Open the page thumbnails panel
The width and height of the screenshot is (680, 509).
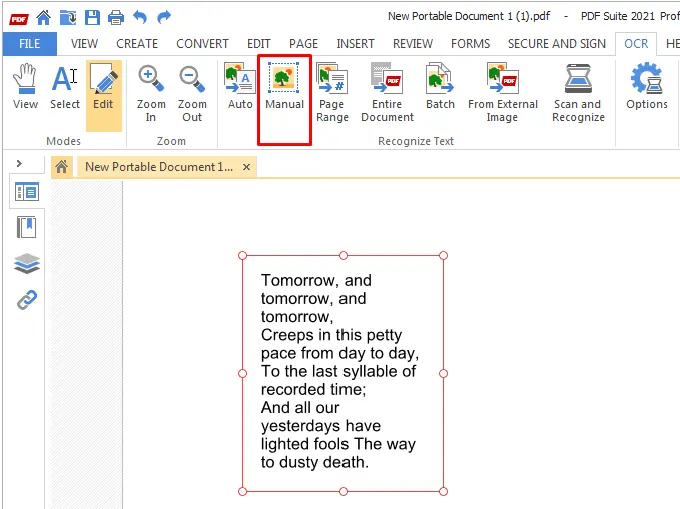click(x=27, y=192)
